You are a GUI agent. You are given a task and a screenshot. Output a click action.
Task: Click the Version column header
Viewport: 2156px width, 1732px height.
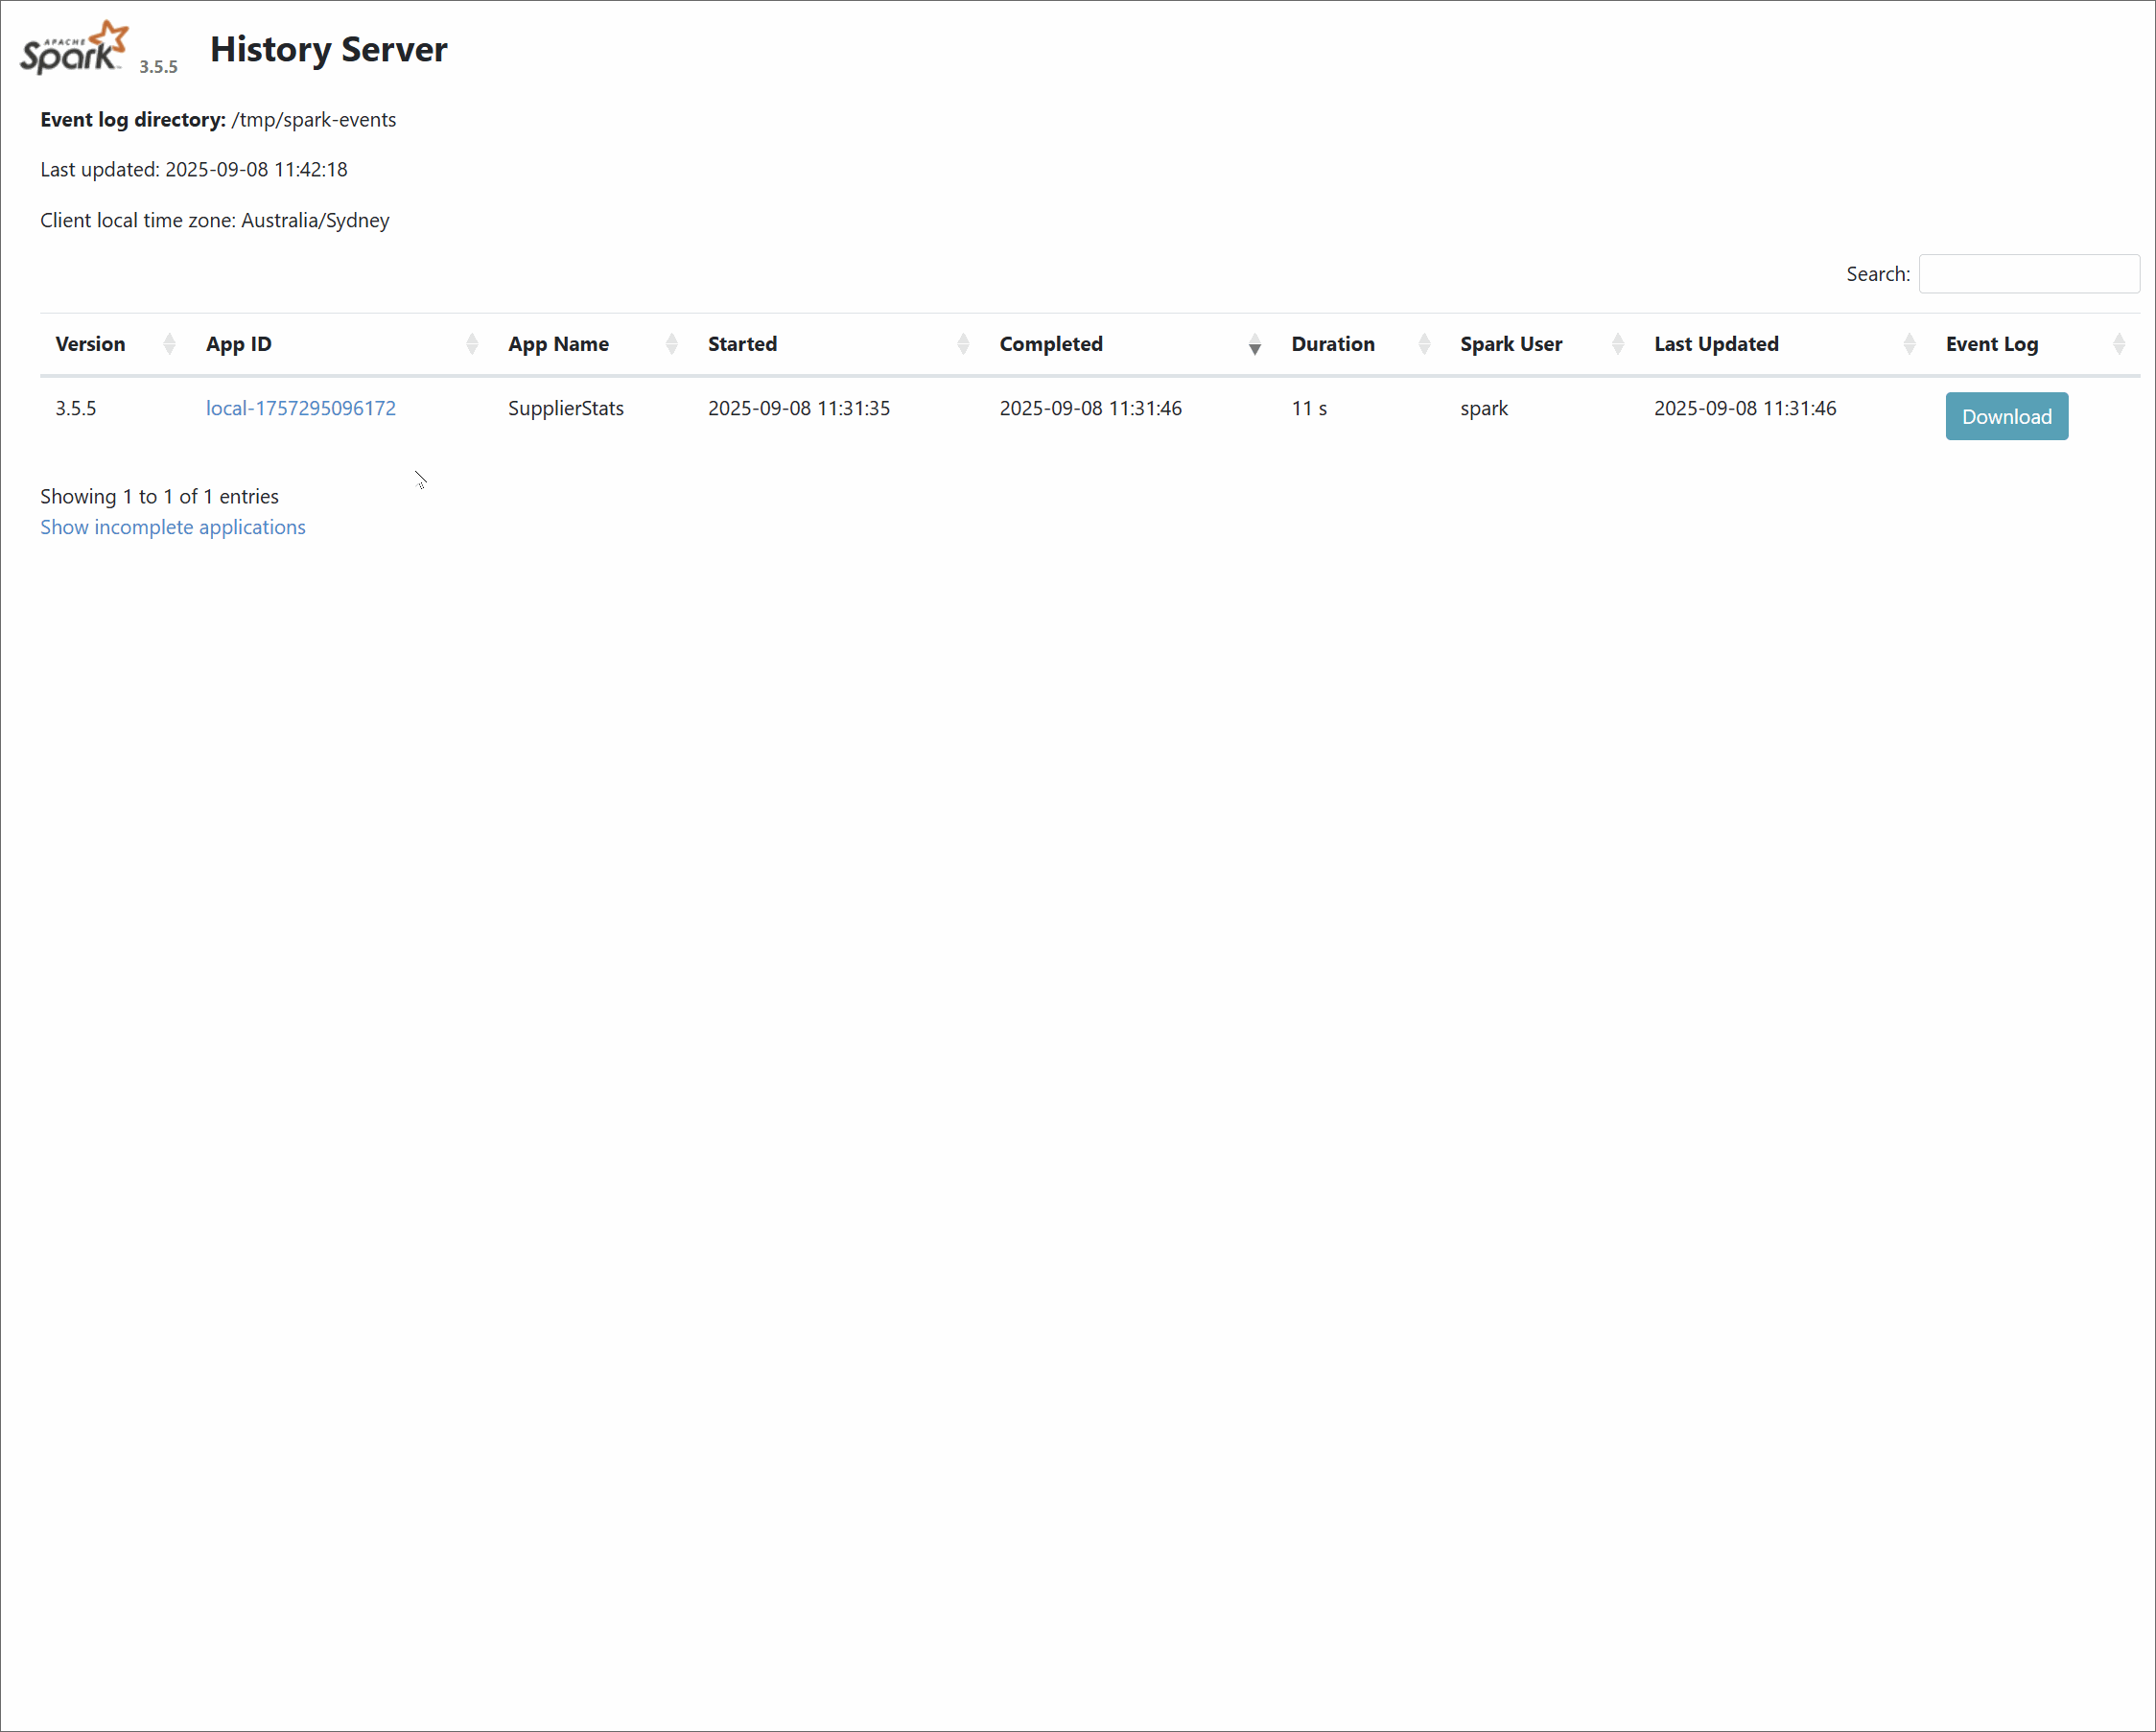click(x=90, y=344)
